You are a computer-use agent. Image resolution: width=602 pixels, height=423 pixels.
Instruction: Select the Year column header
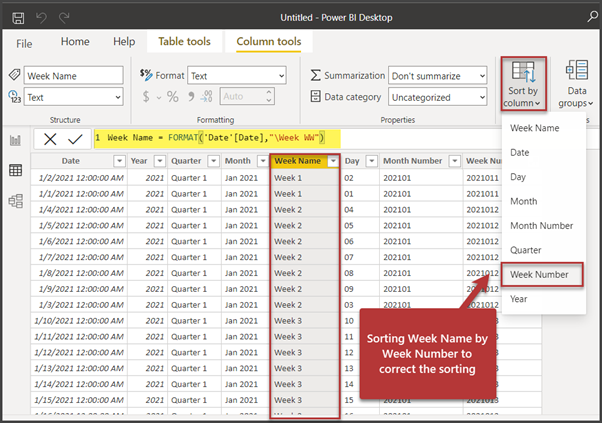pyautogui.click(x=139, y=161)
